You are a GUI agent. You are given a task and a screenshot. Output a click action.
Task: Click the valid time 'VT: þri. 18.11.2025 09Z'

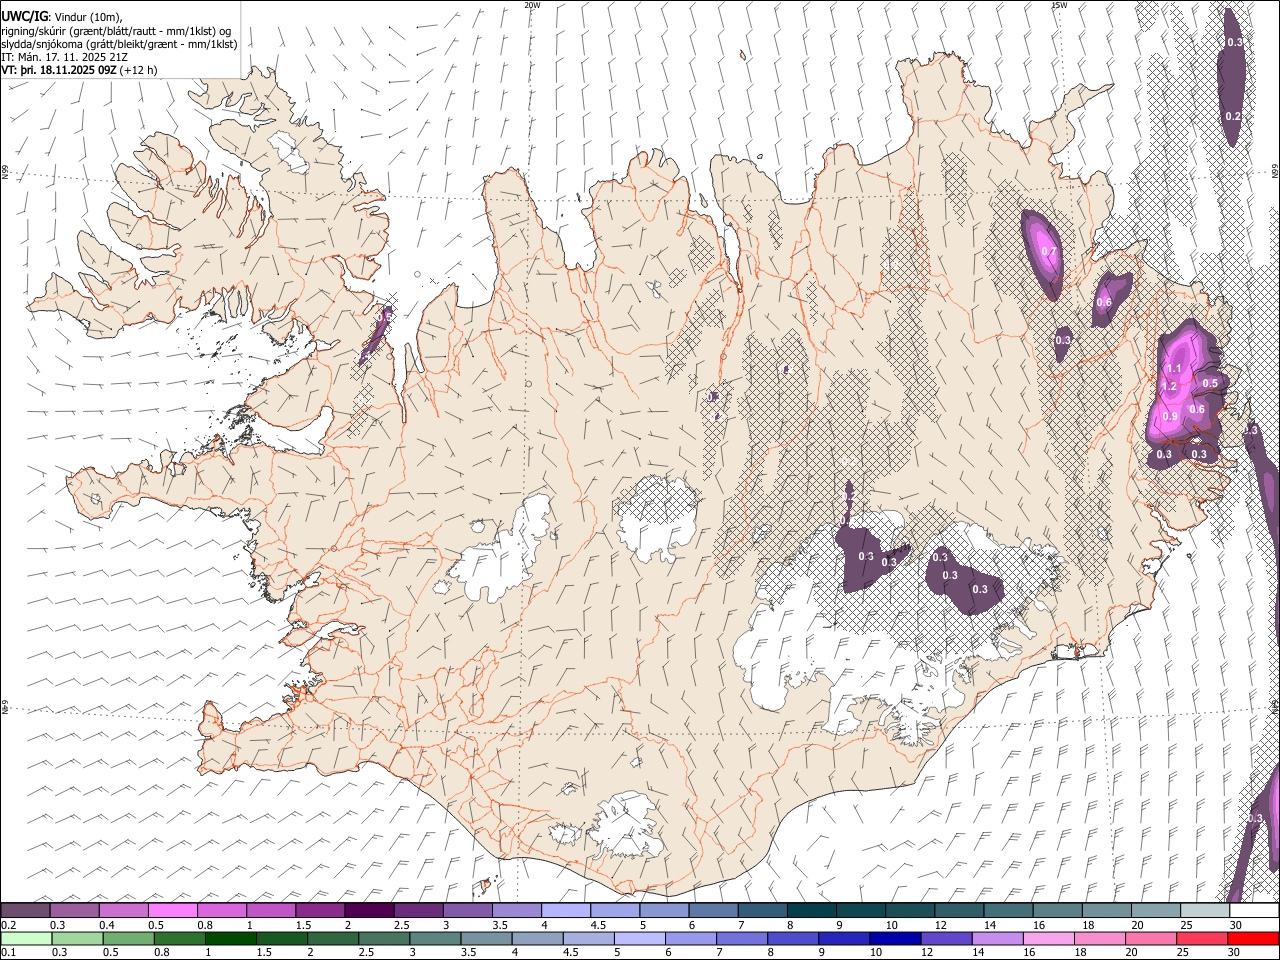pos(59,70)
